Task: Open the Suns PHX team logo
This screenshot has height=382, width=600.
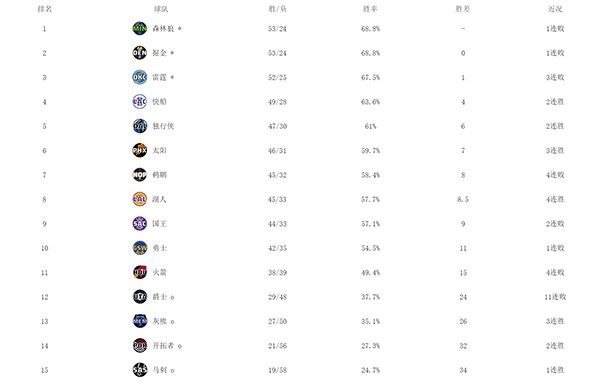Action: pyautogui.click(x=140, y=150)
